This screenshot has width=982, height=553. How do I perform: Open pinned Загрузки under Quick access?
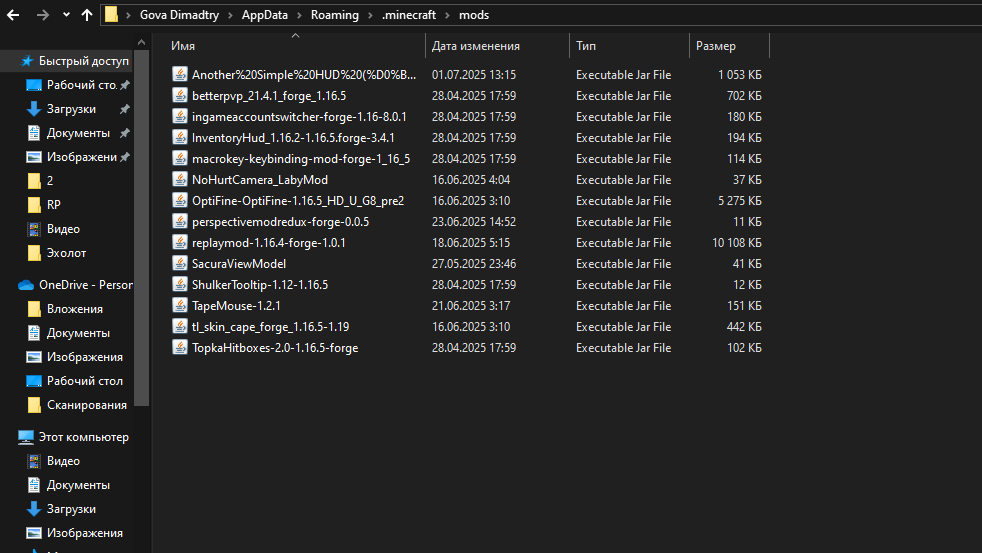(x=71, y=109)
